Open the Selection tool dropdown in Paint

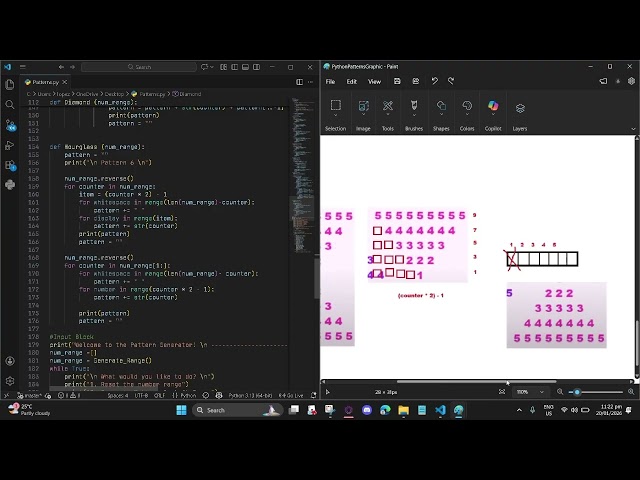tap(336, 116)
